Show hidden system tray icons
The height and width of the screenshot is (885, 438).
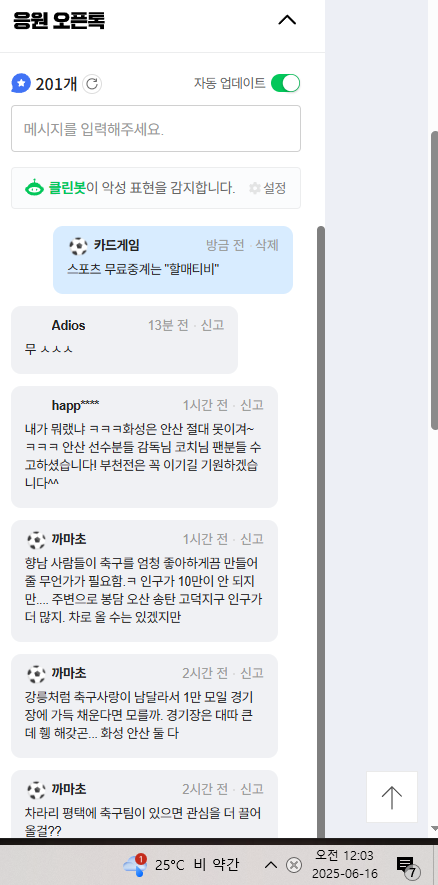pyautogui.click(x=271, y=865)
